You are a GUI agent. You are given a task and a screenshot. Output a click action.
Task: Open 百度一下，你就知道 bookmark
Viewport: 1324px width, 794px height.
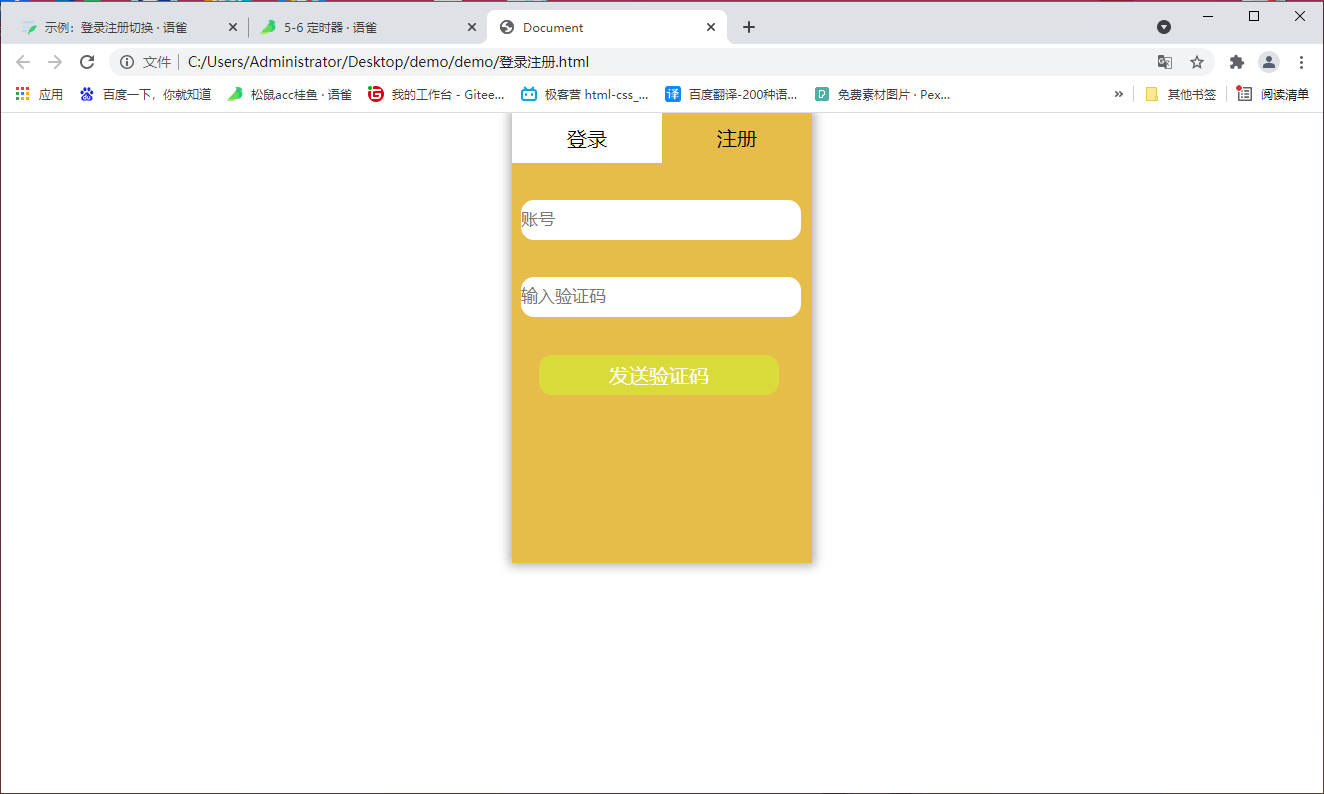[146, 95]
